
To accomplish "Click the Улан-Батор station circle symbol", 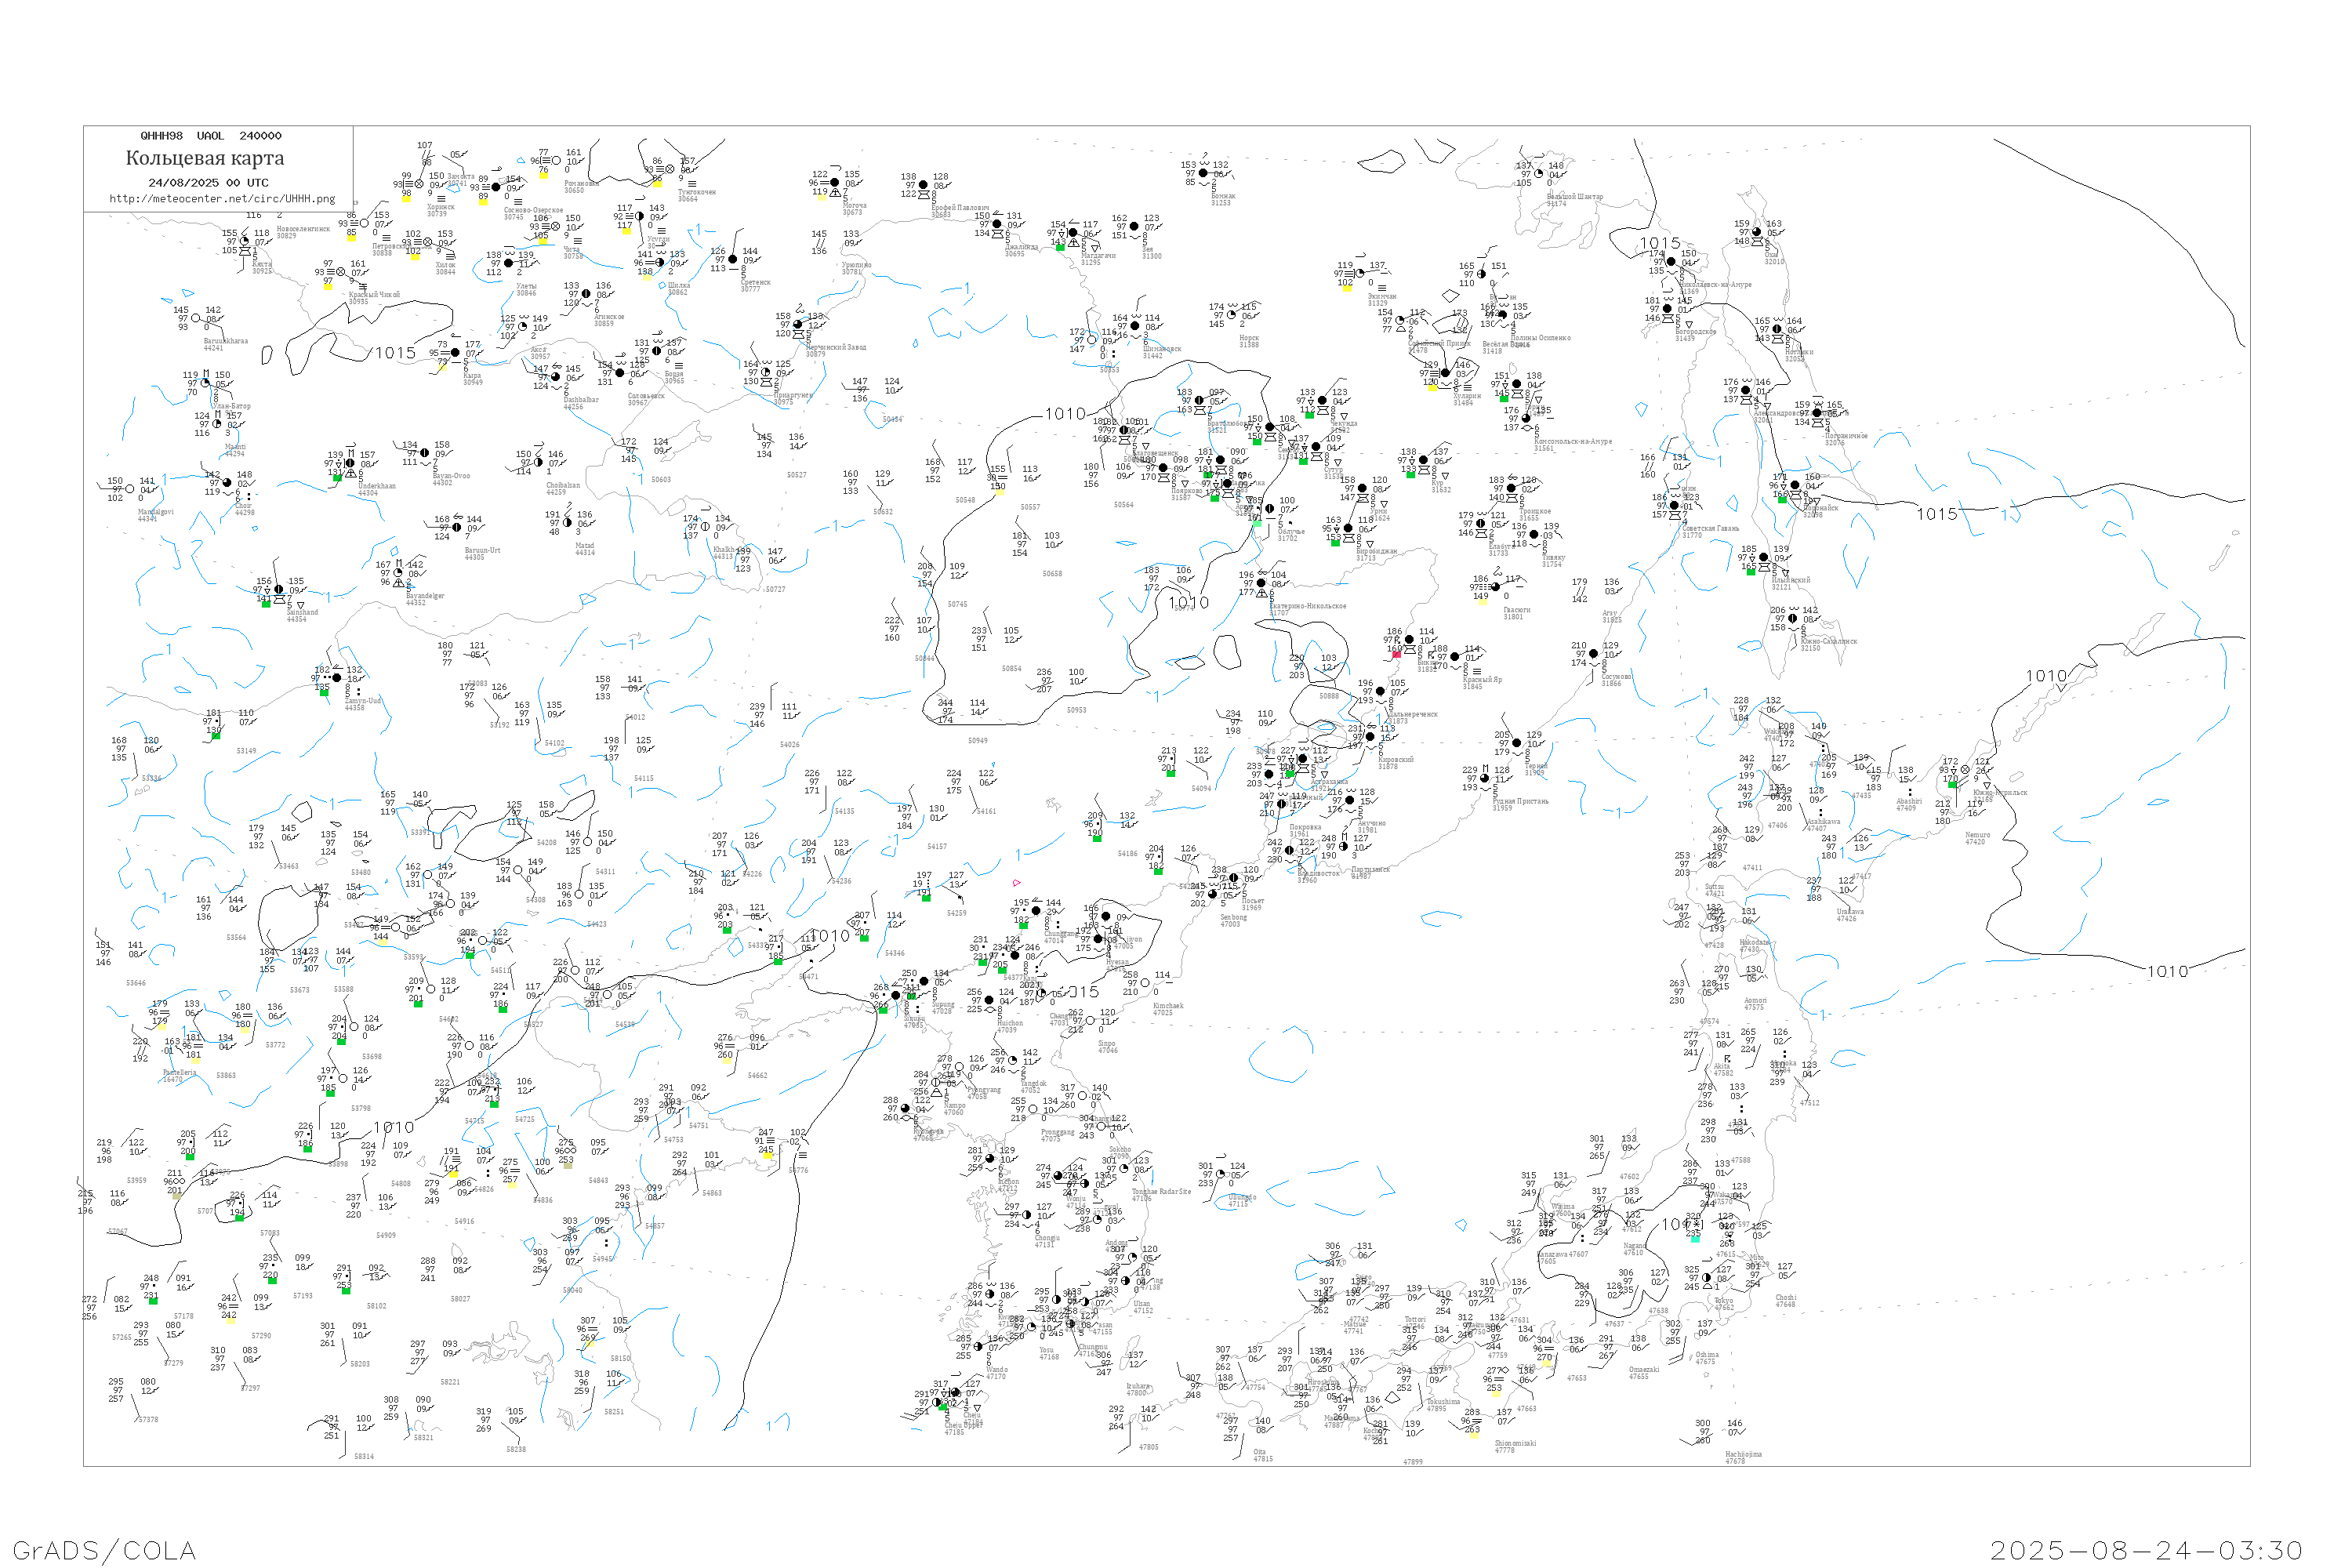I will point(206,383).
